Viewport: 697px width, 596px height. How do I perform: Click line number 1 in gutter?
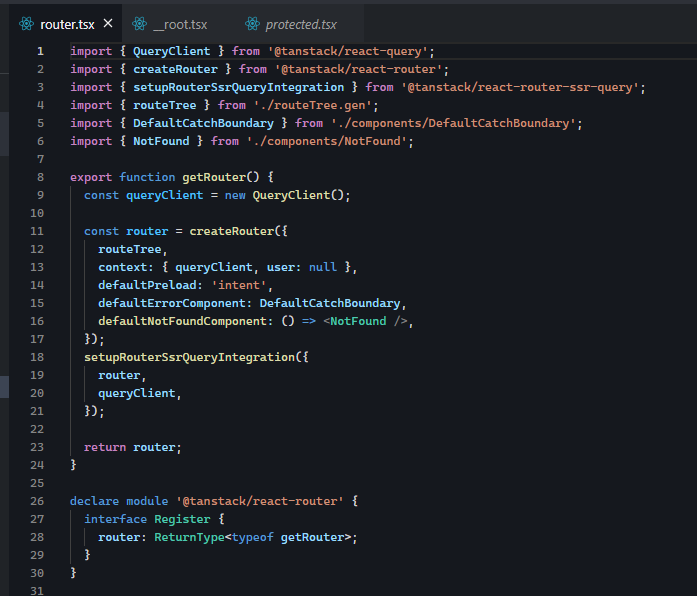coord(40,52)
